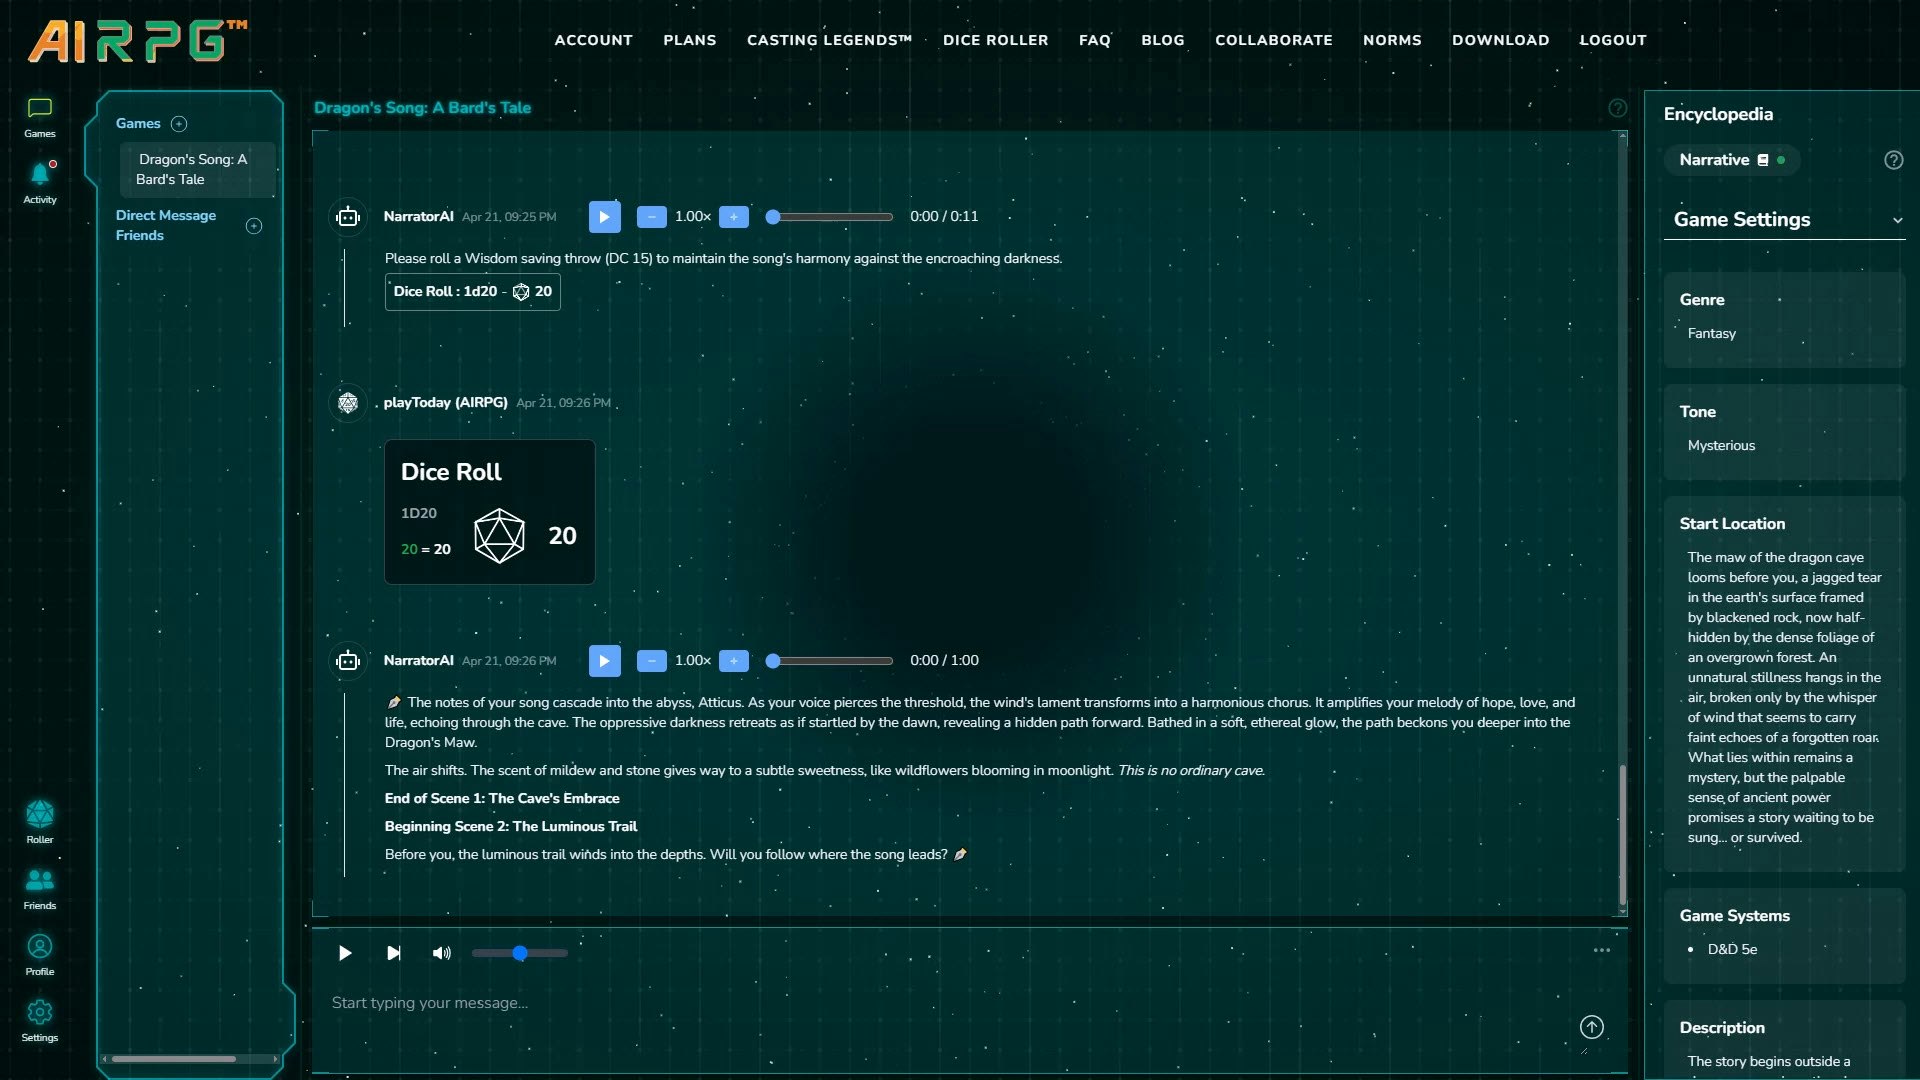The width and height of the screenshot is (1920, 1080).
Task: Click the send message arrow icon
Action: (1591, 1027)
